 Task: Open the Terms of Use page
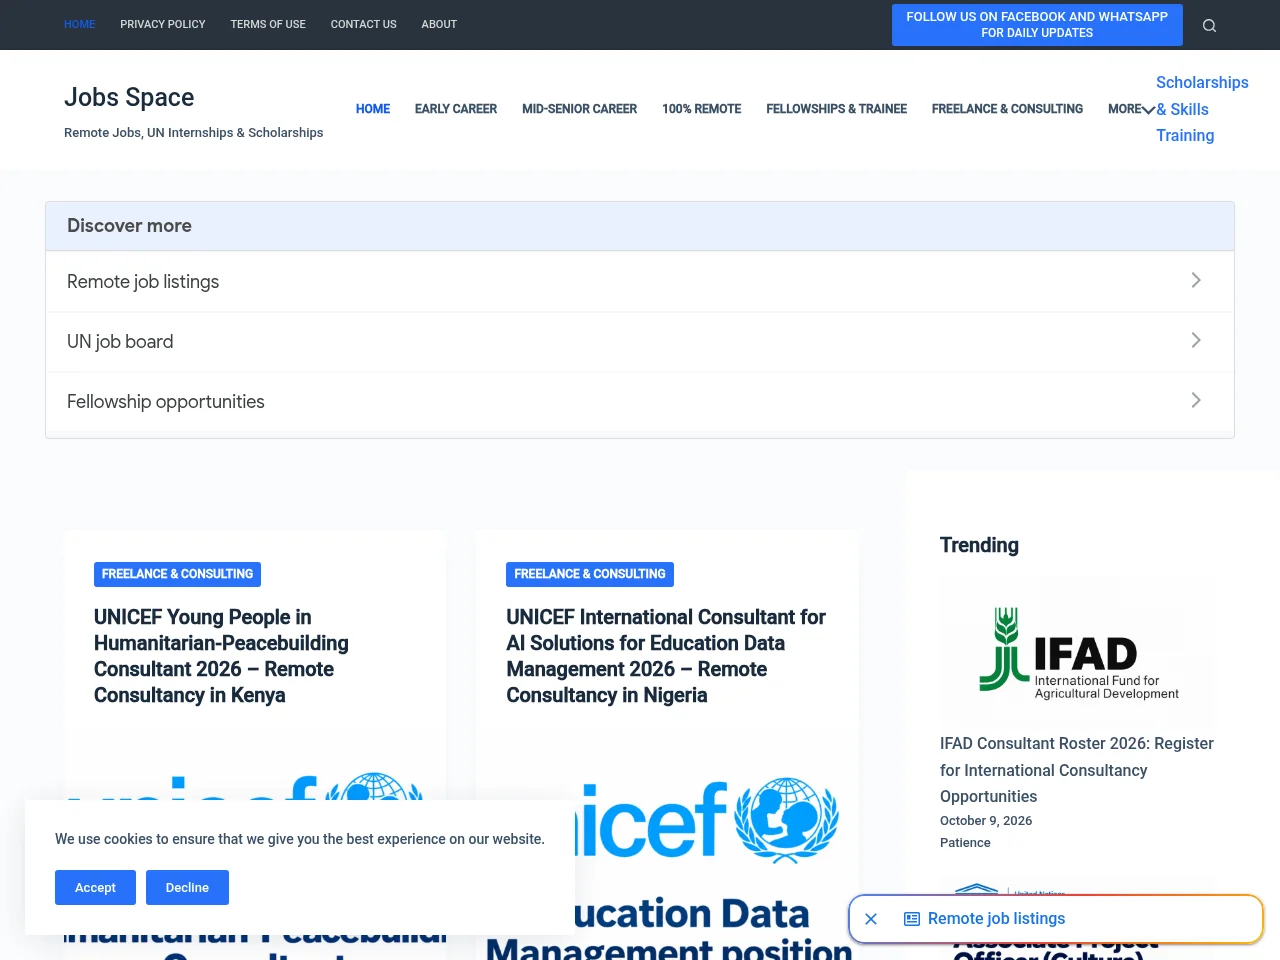click(268, 24)
